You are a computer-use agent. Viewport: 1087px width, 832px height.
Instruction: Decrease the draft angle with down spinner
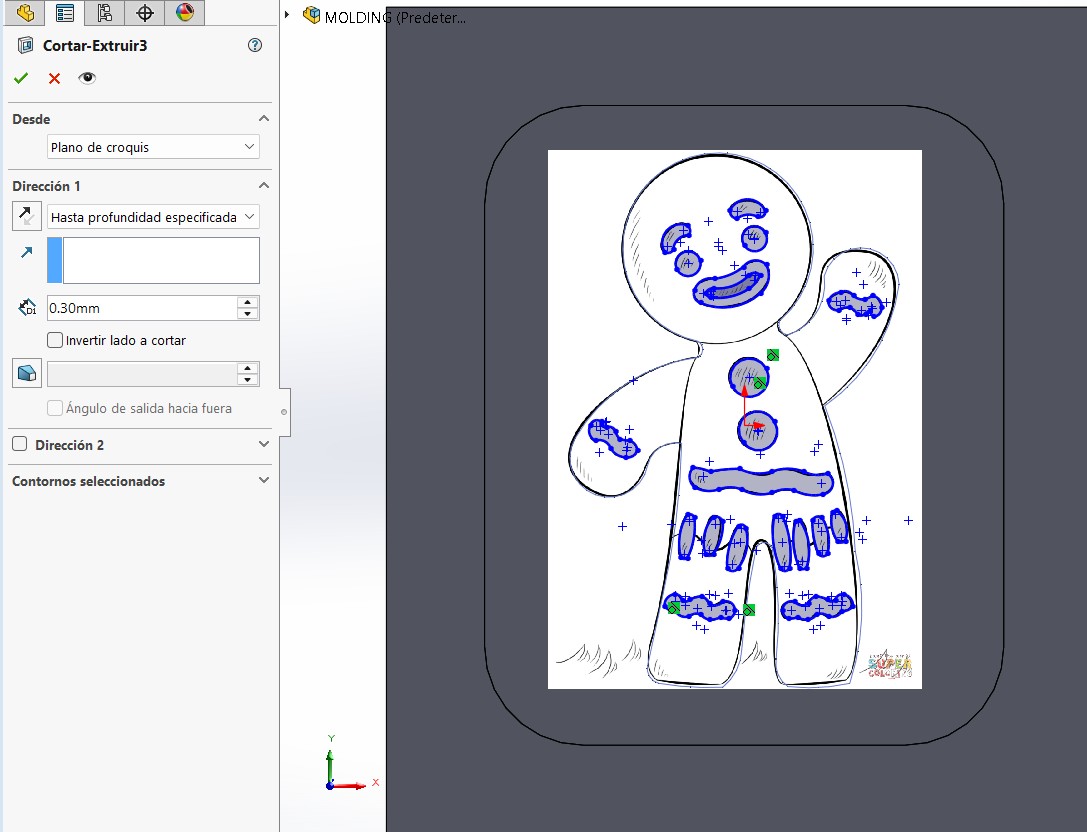coord(247,379)
